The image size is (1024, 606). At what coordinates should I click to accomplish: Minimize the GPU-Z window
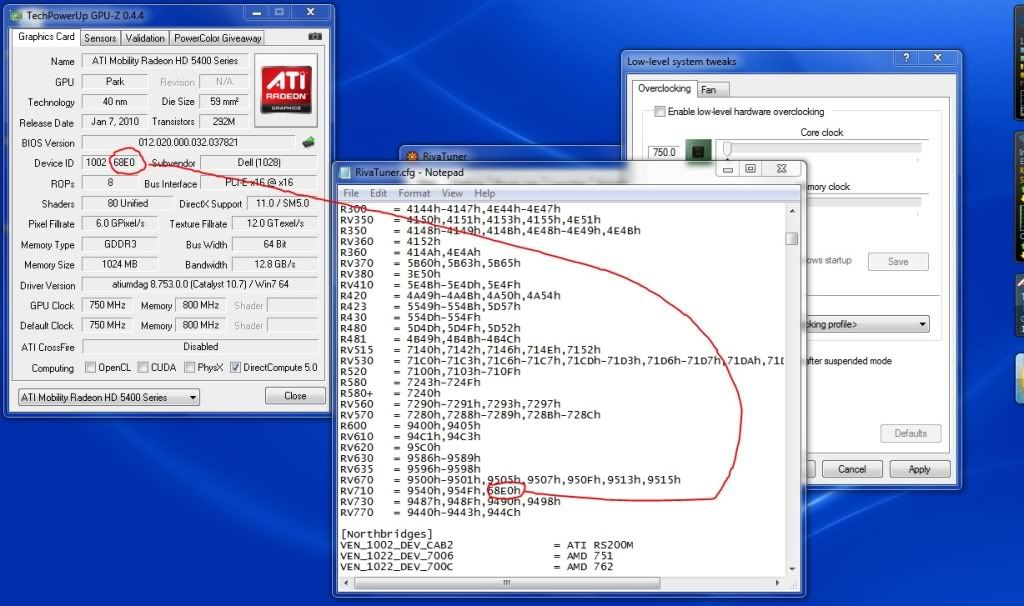257,12
